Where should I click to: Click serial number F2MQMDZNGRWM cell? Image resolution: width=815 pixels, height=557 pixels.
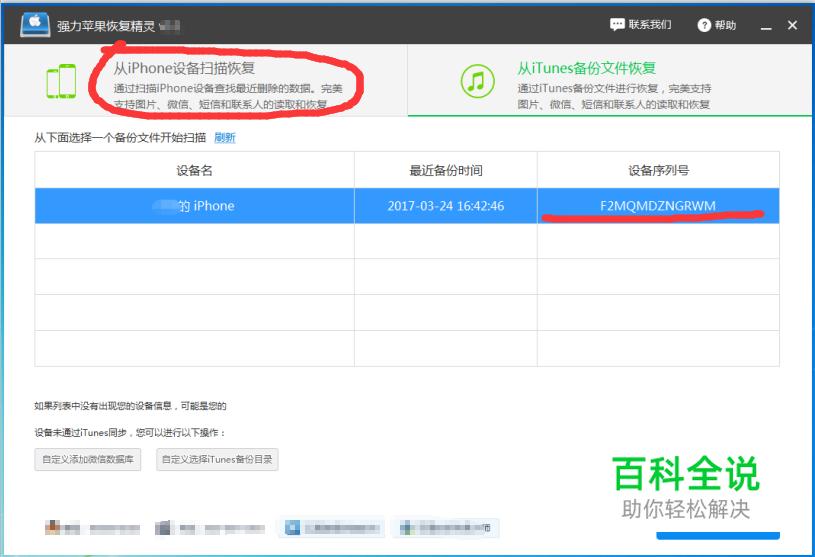[x=659, y=206]
